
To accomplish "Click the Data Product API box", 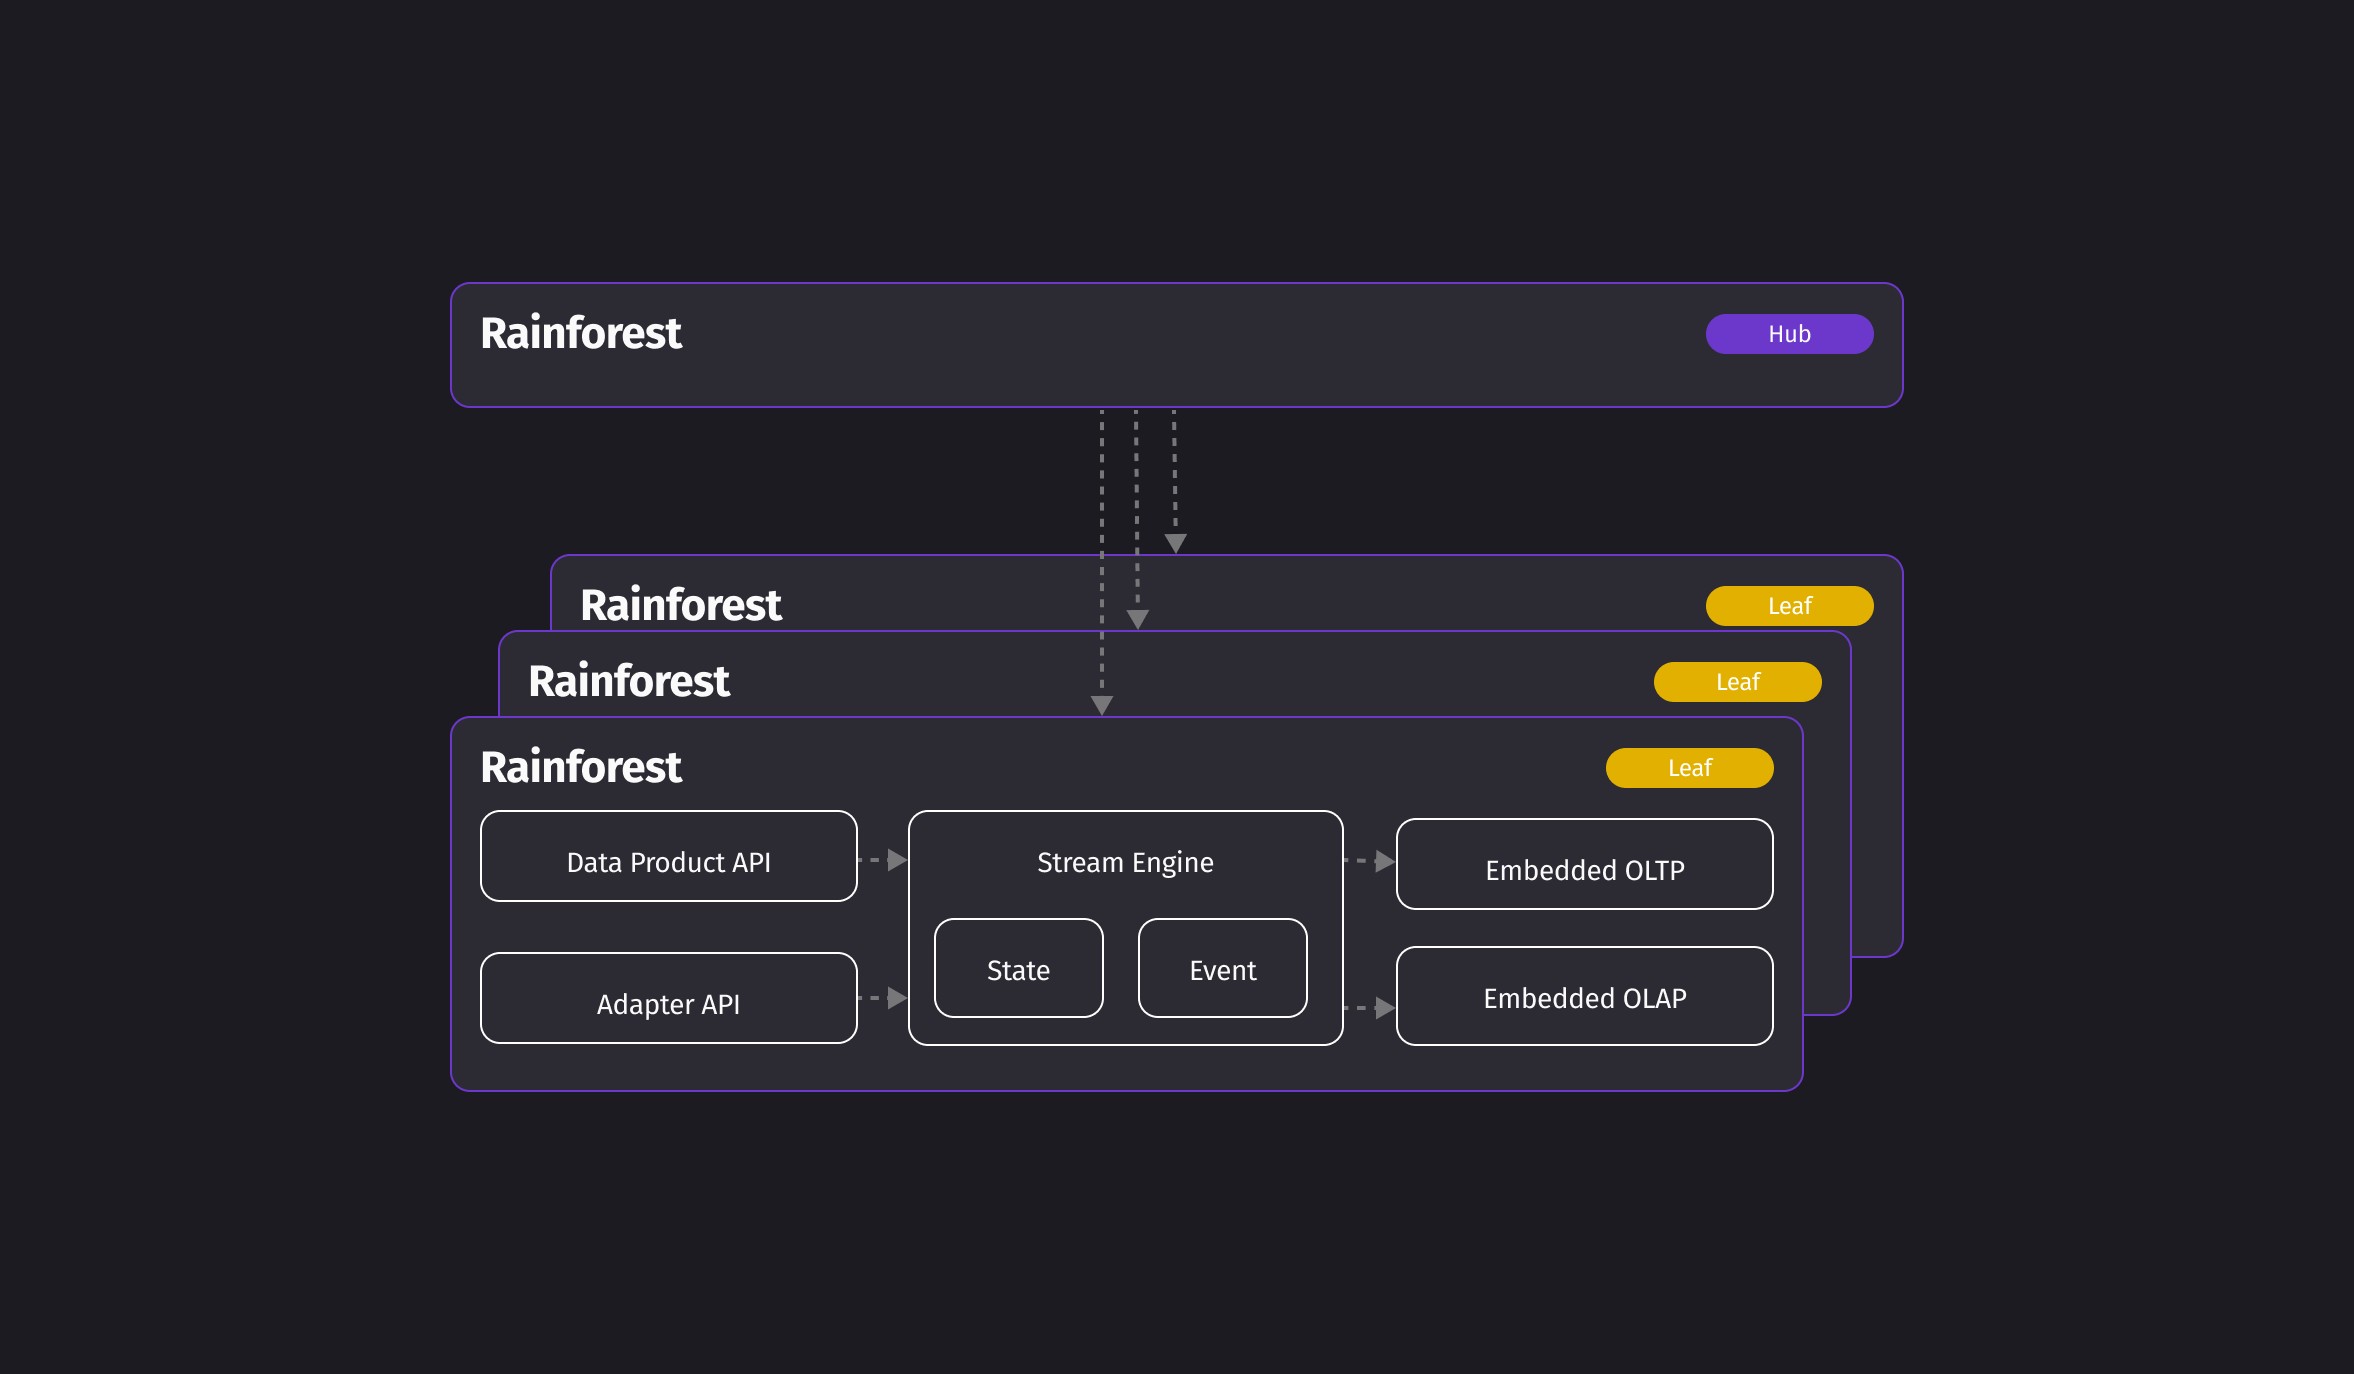I will click(x=669, y=856).
